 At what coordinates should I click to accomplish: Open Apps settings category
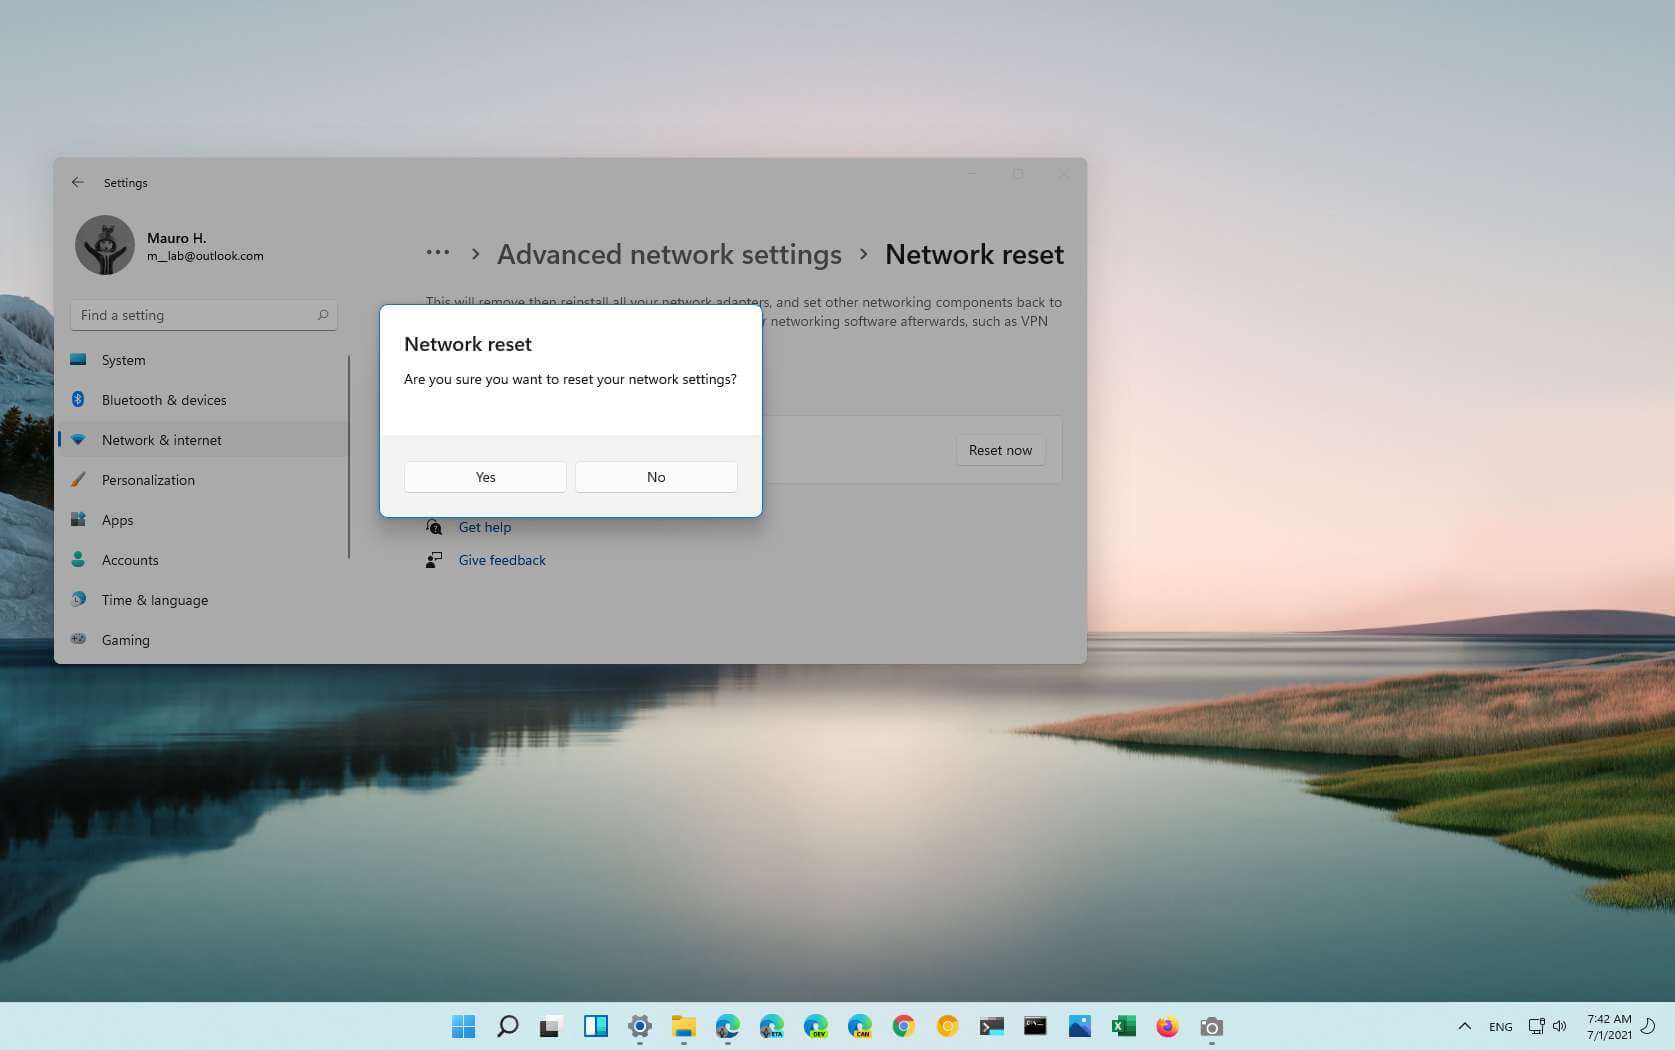tap(204, 520)
